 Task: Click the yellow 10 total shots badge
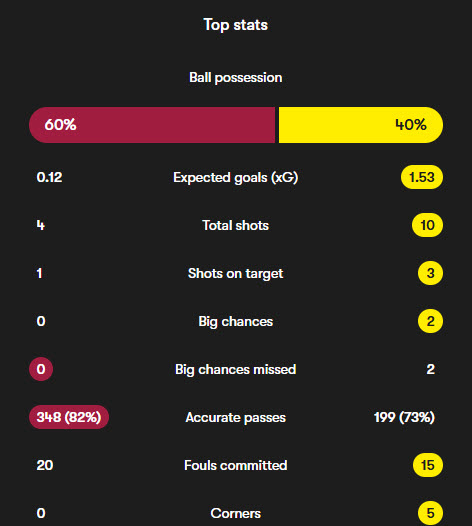click(x=427, y=225)
